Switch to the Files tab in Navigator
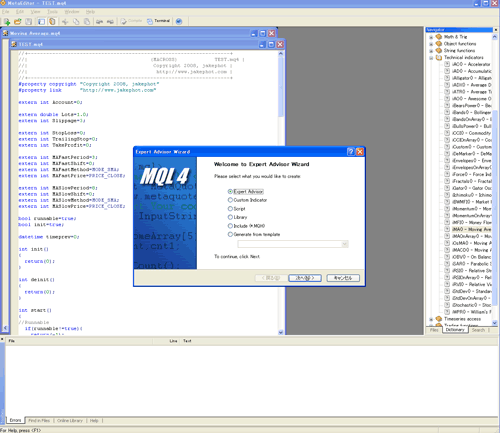Image resolution: width=500 pixels, height=433 pixels. click(434, 330)
